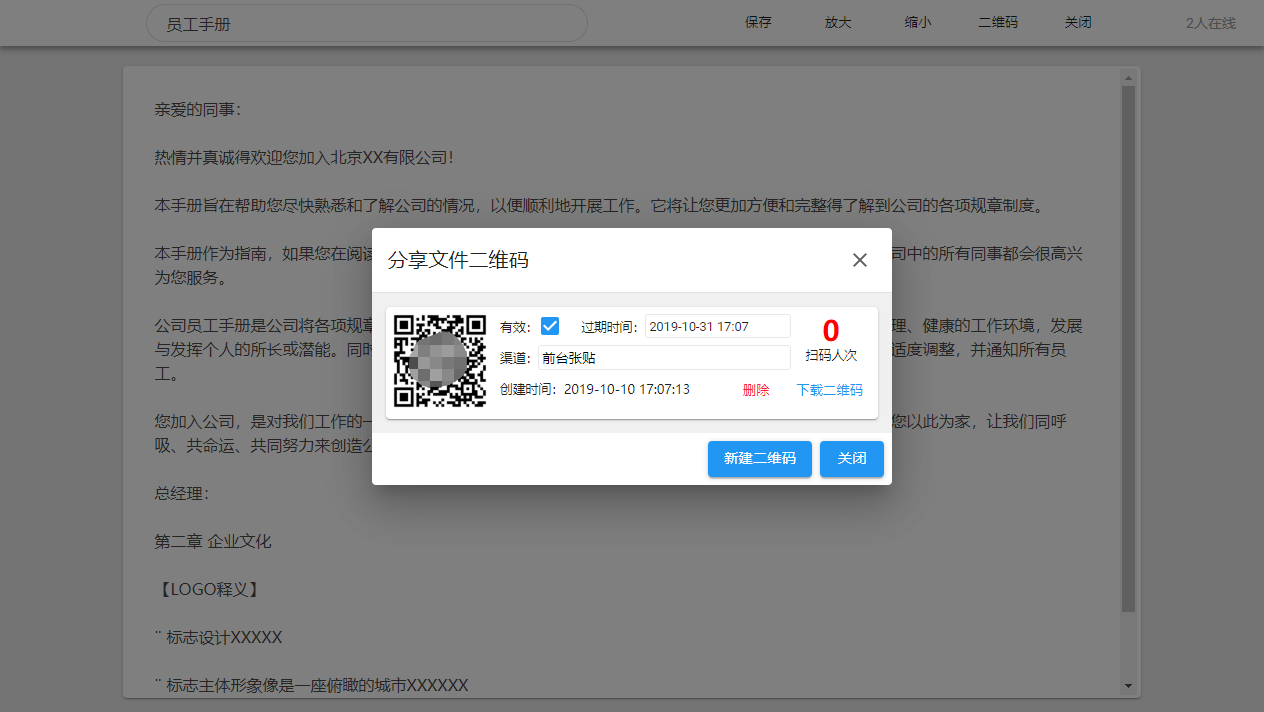1264x712 pixels.
Task: Click the red scan count above 扫码人次
Action: pos(830,331)
